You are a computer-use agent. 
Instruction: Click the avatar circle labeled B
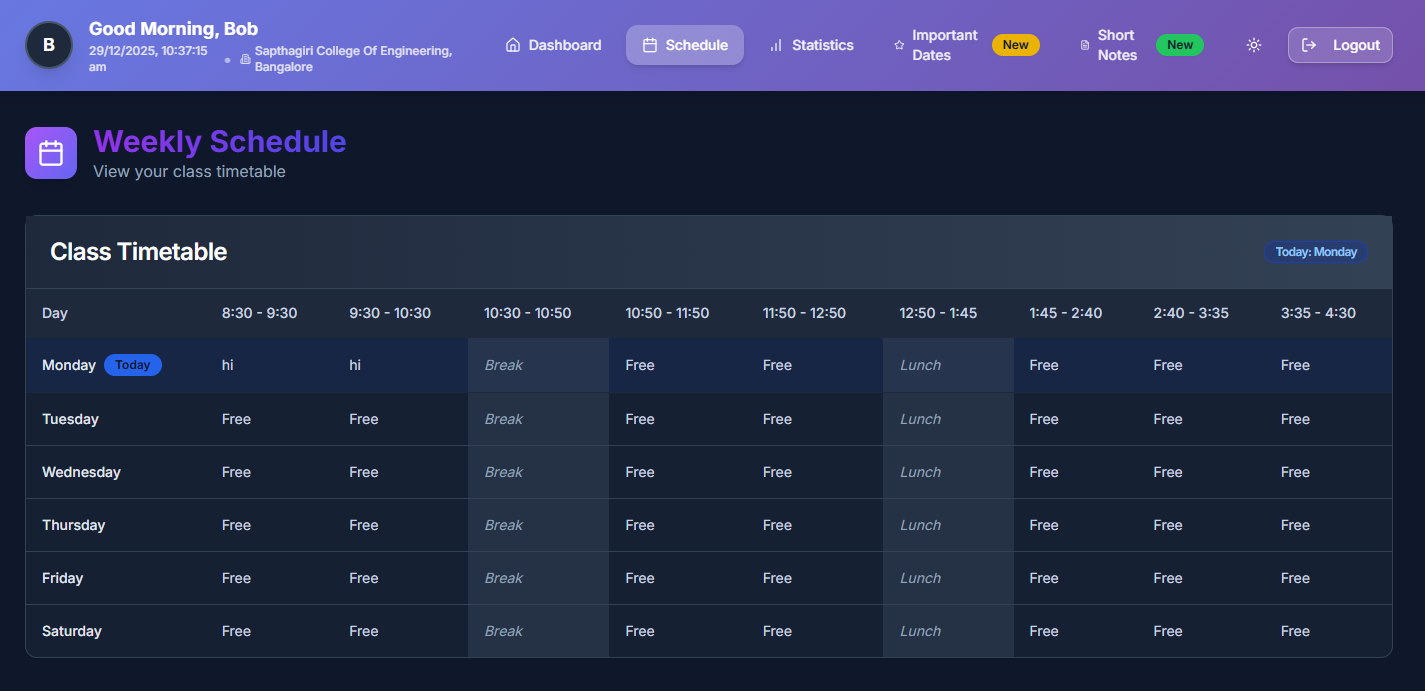click(x=48, y=44)
